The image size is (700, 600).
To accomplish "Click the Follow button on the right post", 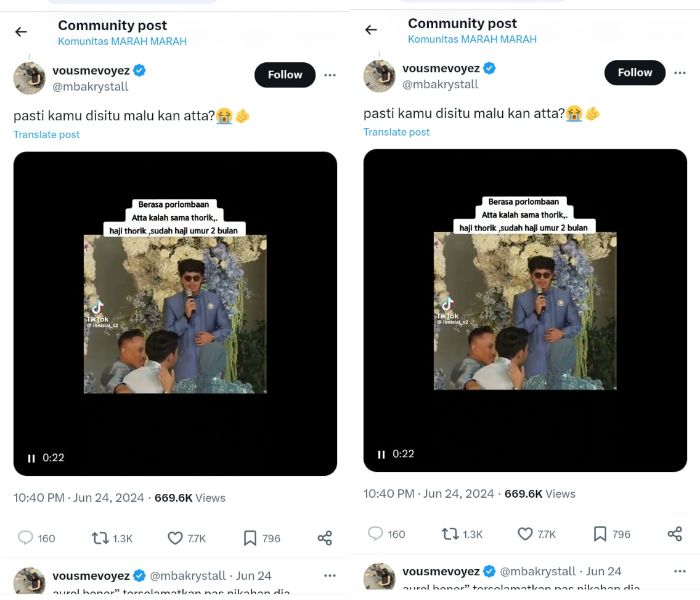I will click(635, 72).
